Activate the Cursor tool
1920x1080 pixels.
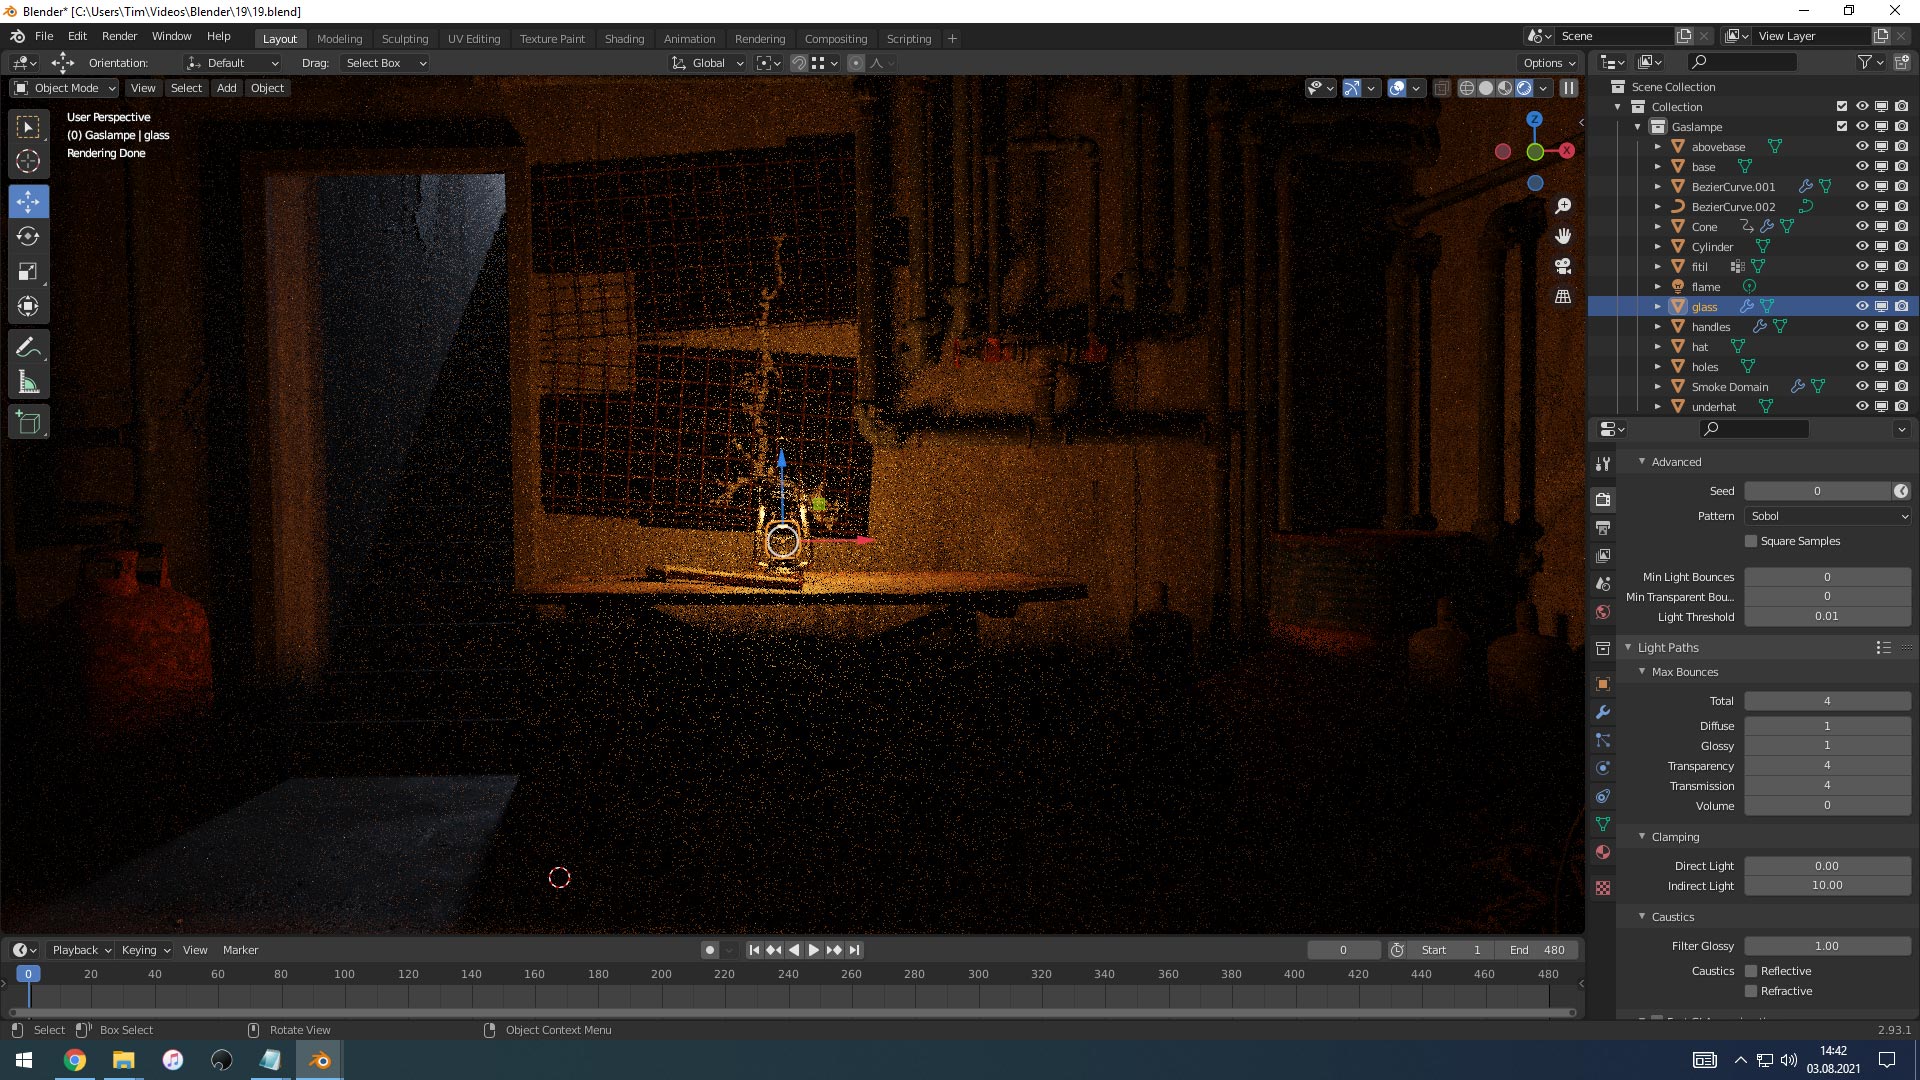tap(28, 161)
